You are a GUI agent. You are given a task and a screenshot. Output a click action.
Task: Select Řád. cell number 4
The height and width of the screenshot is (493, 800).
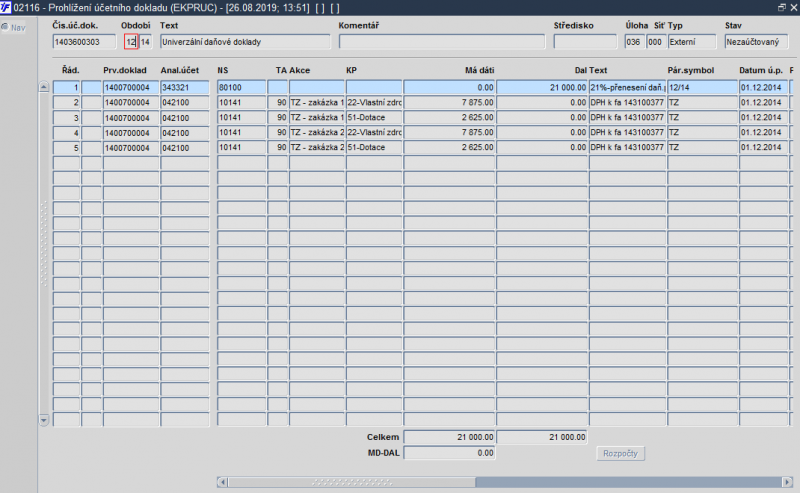tap(66, 133)
